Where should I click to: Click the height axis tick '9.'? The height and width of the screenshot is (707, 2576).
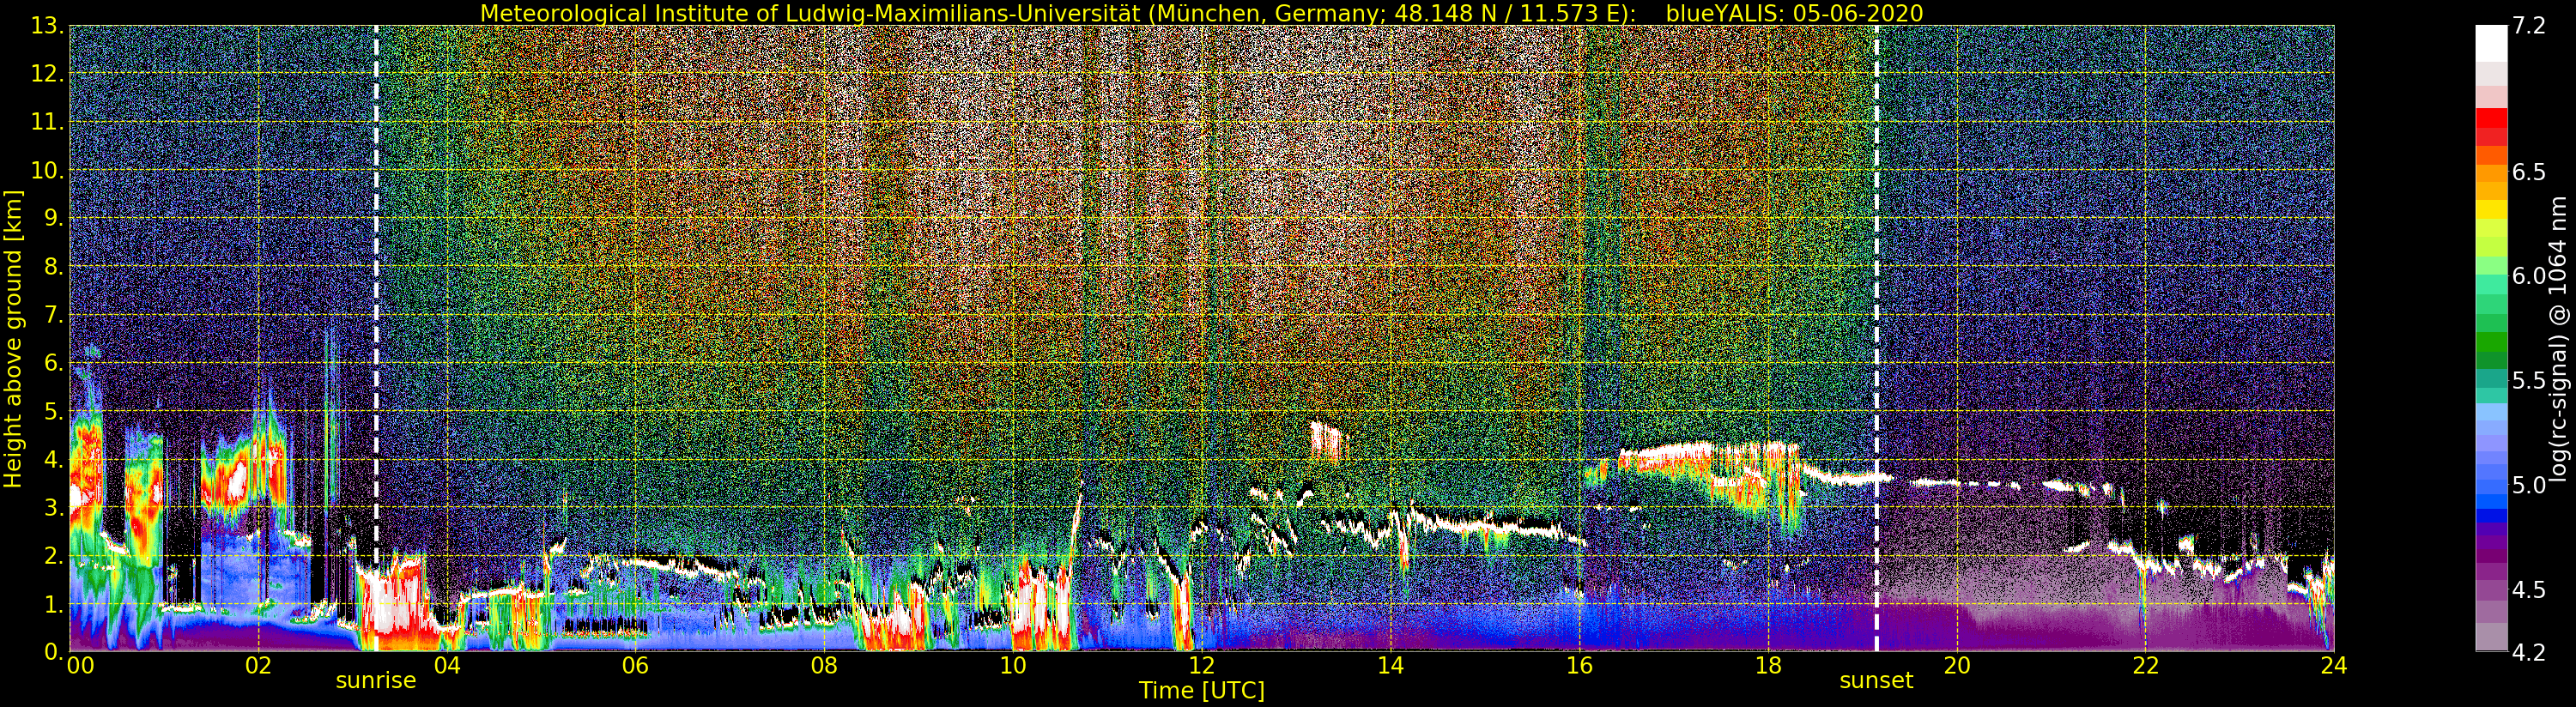coord(54,218)
